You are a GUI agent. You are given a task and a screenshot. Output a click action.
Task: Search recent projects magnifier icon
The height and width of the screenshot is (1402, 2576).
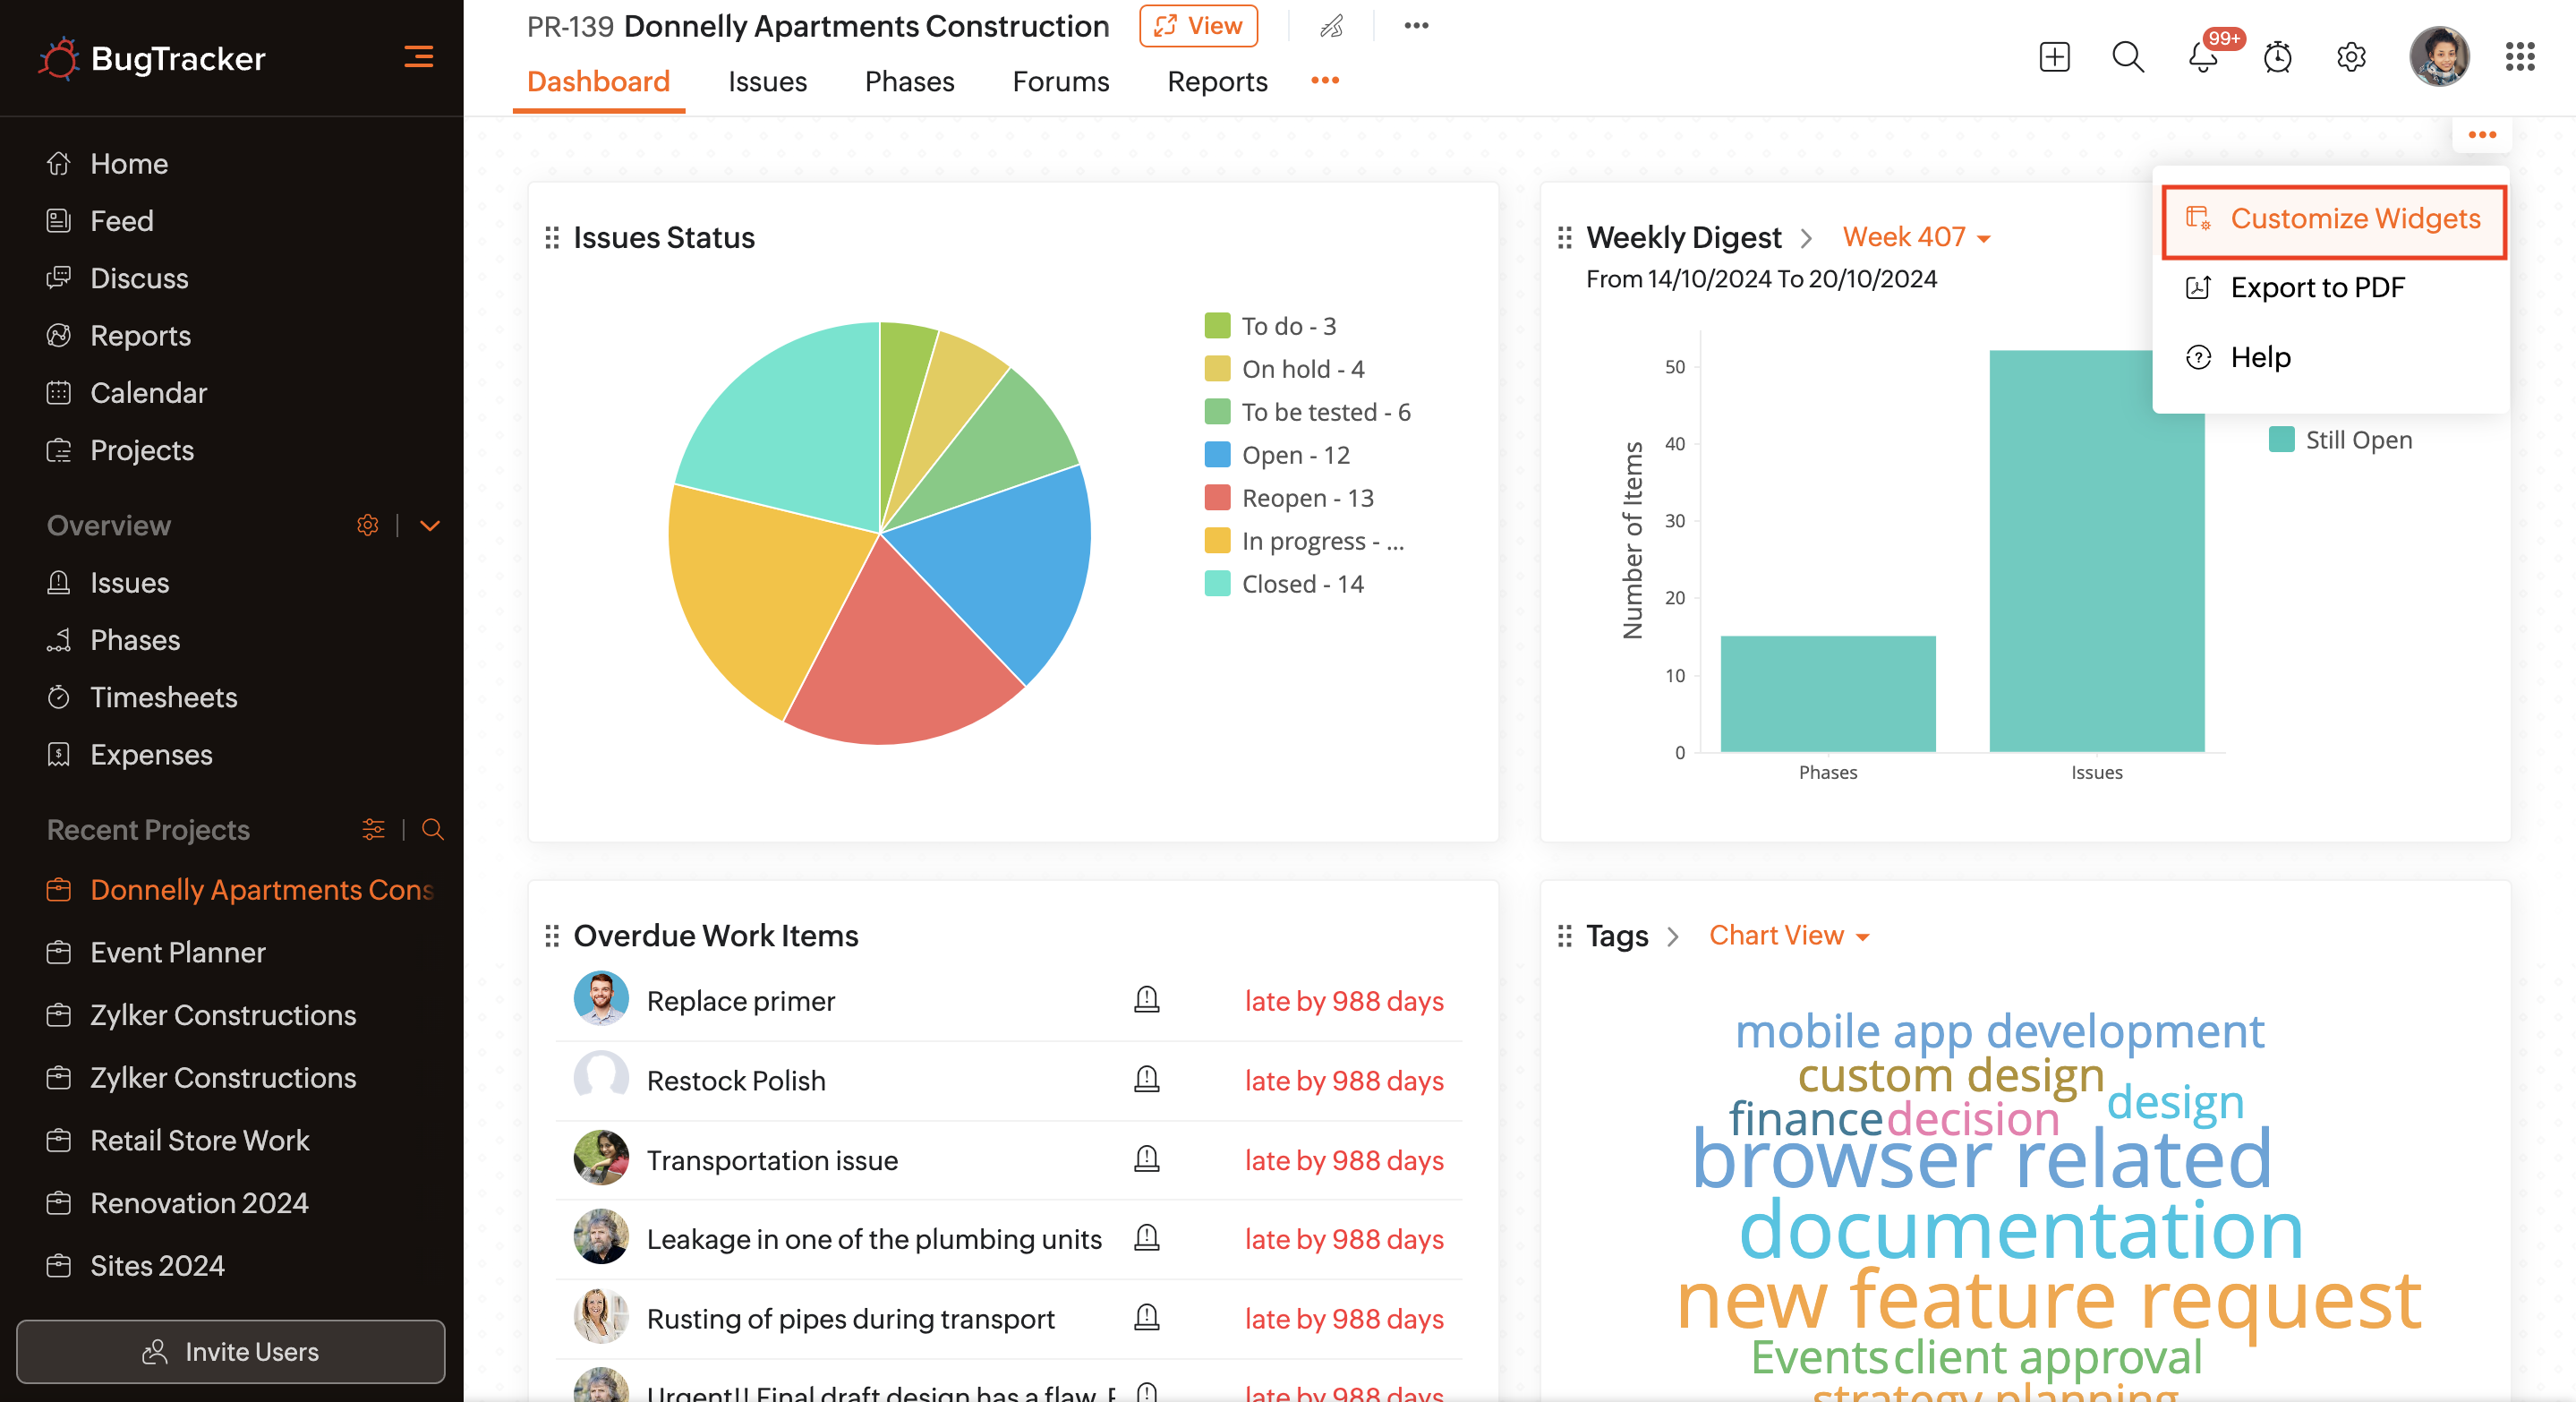click(432, 829)
